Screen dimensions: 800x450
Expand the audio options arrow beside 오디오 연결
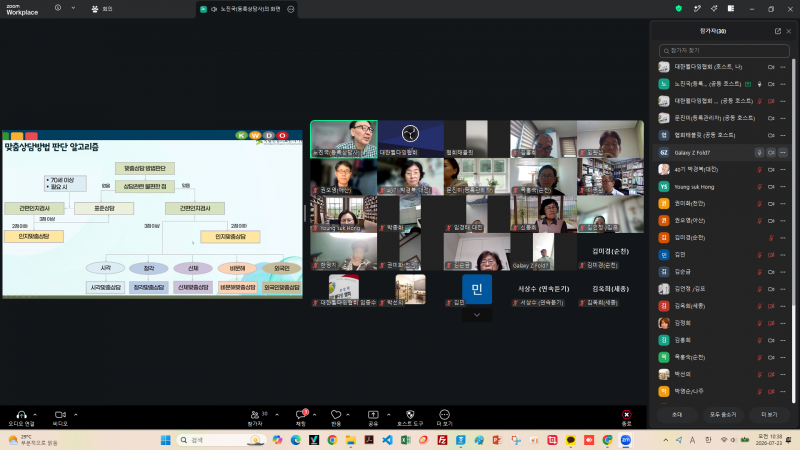point(35,414)
